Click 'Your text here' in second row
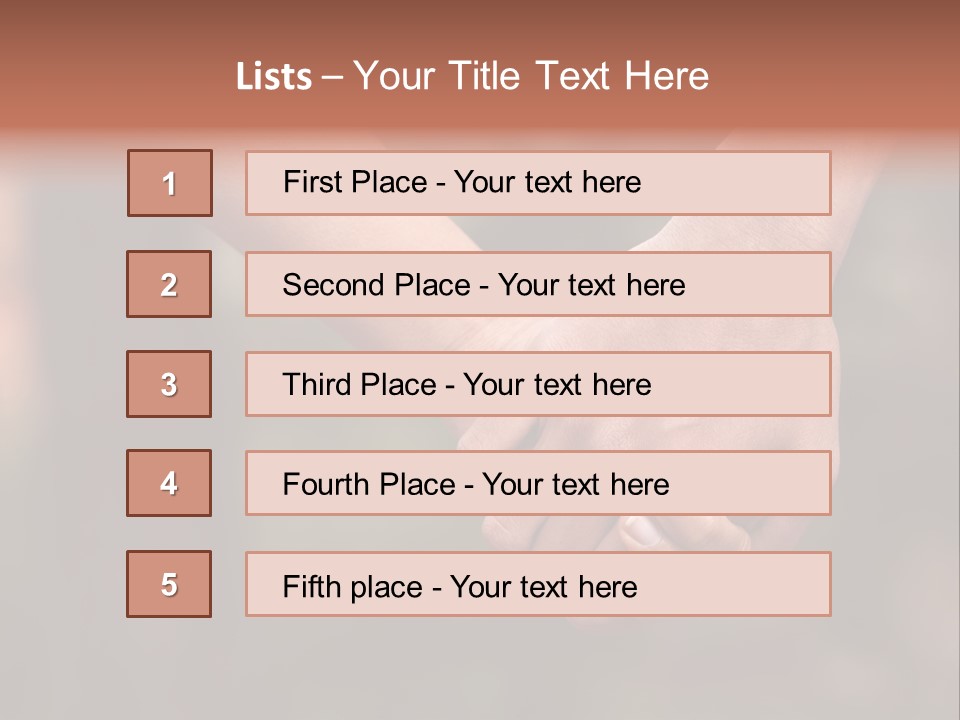This screenshot has width=960, height=720. pos(591,285)
